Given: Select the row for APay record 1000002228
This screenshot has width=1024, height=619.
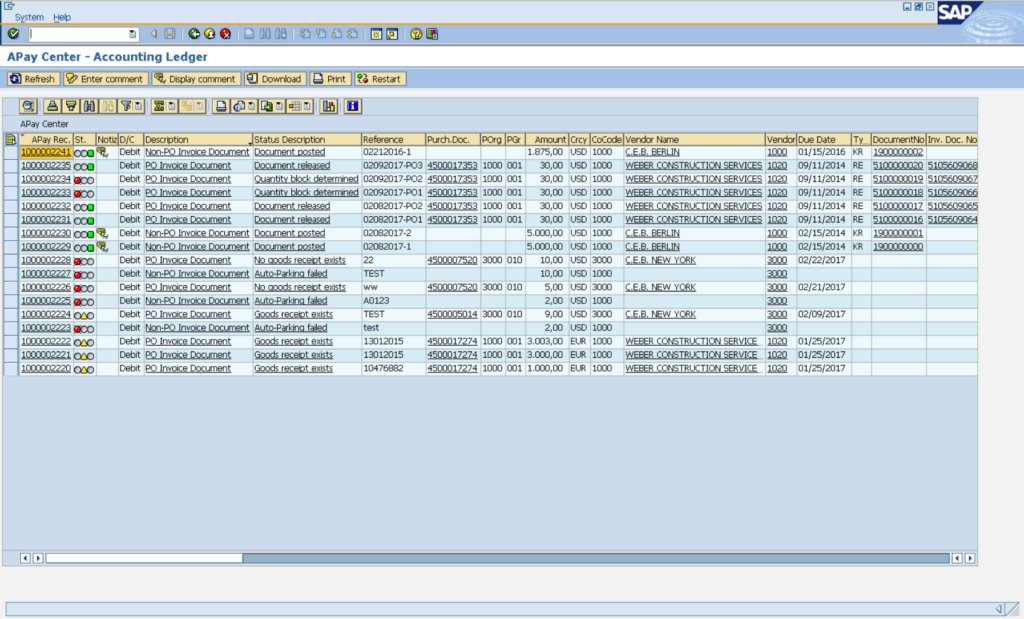Looking at the screenshot, I should pos(11,260).
